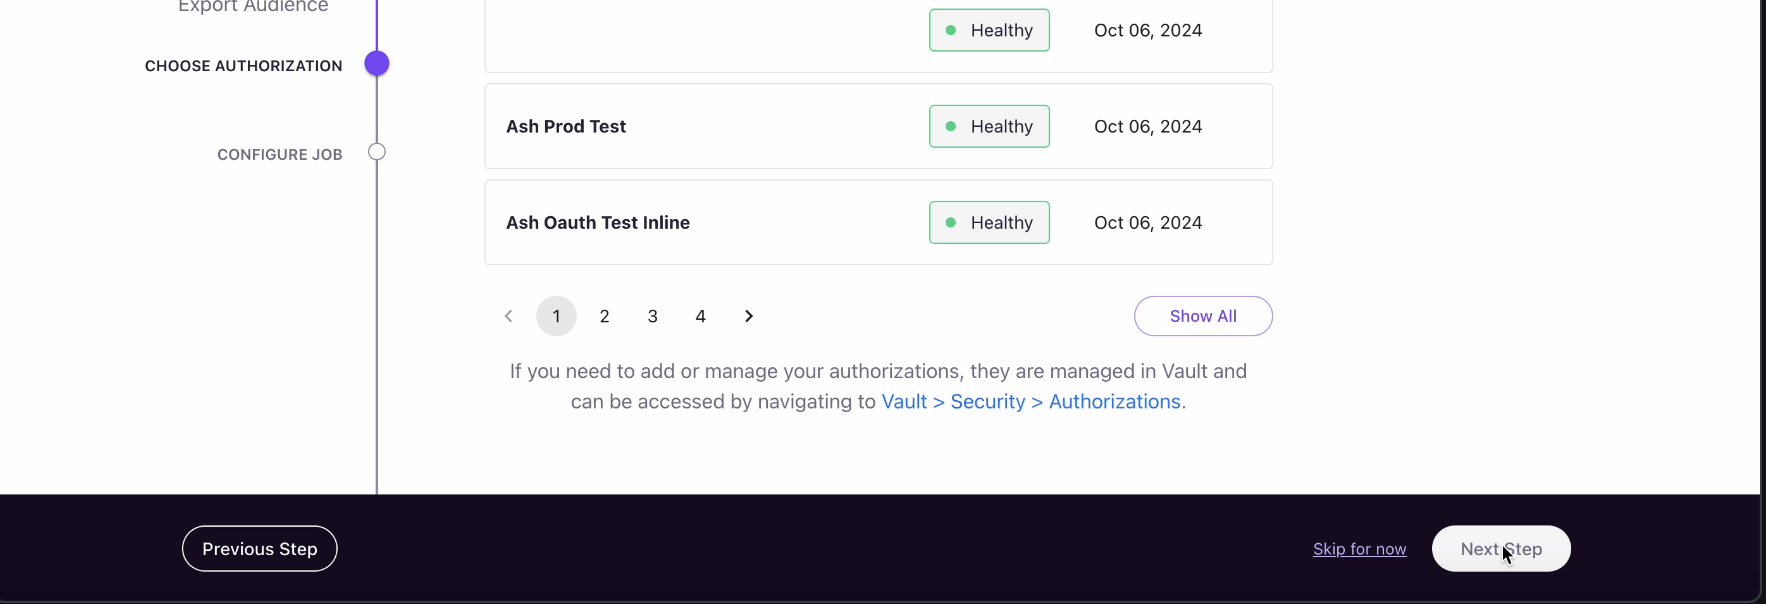Select Ash Oauth Test Inline authorization
The image size is (1766, 604).
878,222
